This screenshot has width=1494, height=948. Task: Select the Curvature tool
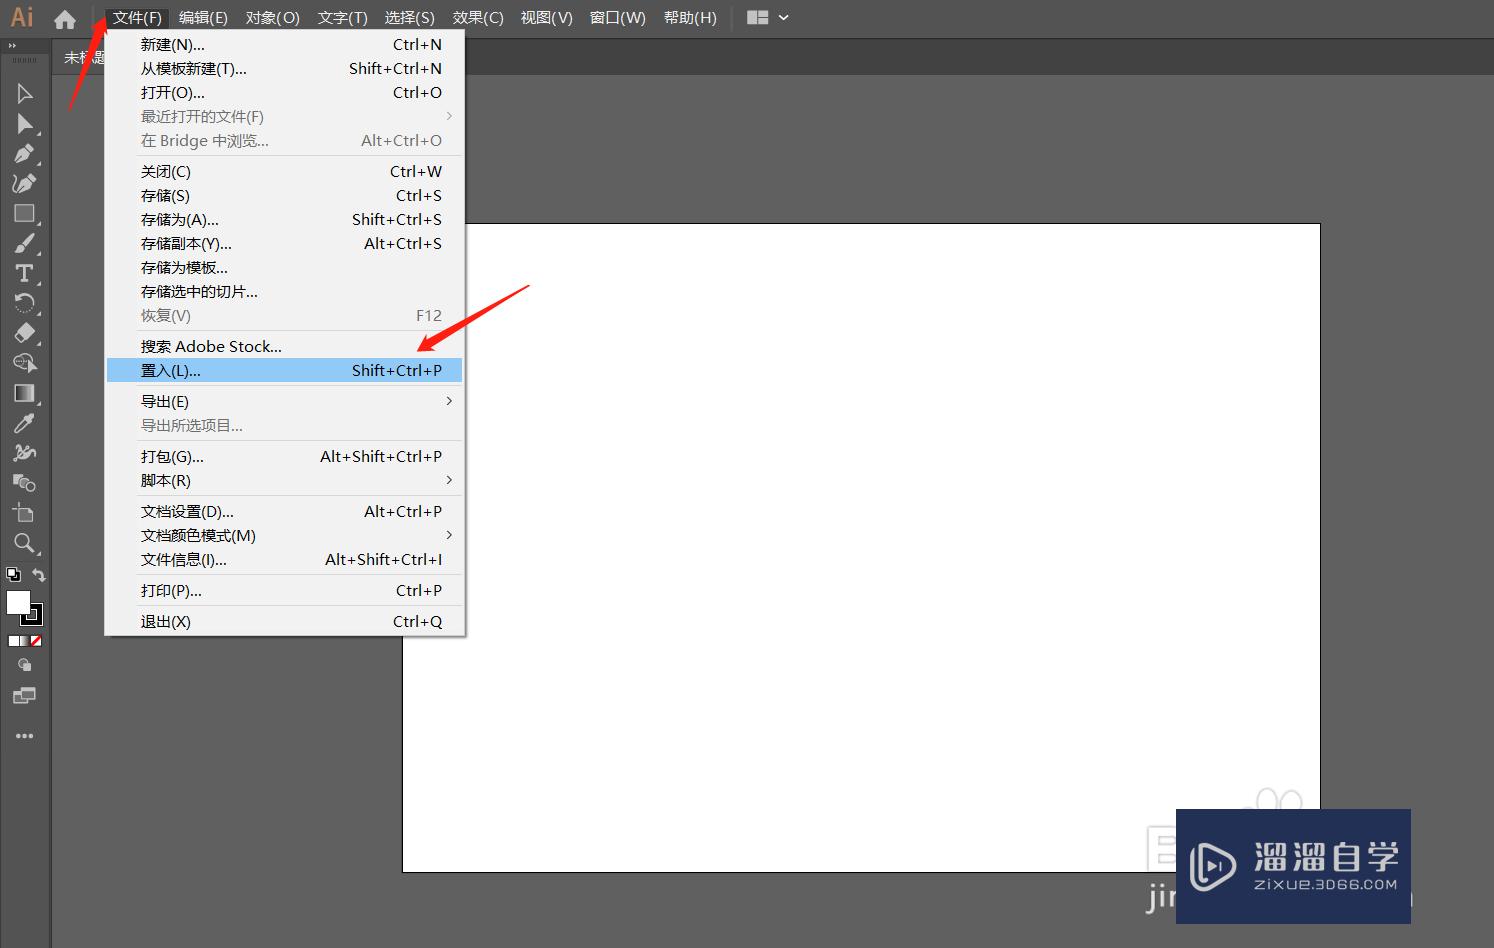[25, 184]
